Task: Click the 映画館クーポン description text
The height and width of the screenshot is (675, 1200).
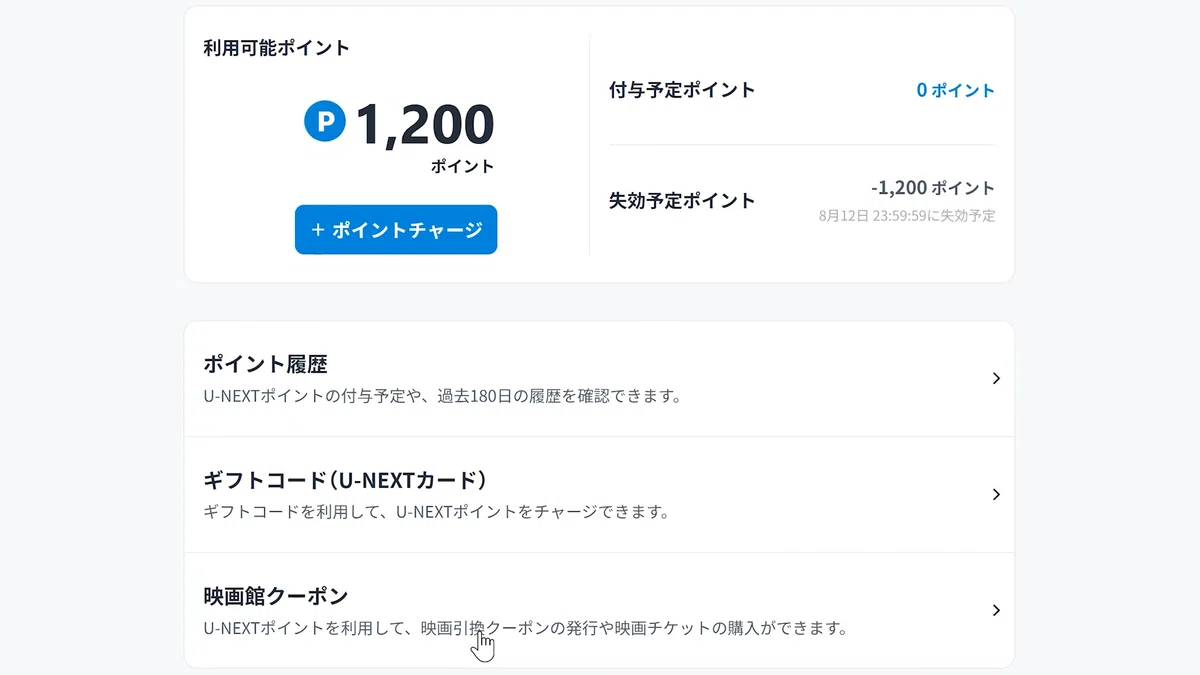Action: (x=525, y=629)
